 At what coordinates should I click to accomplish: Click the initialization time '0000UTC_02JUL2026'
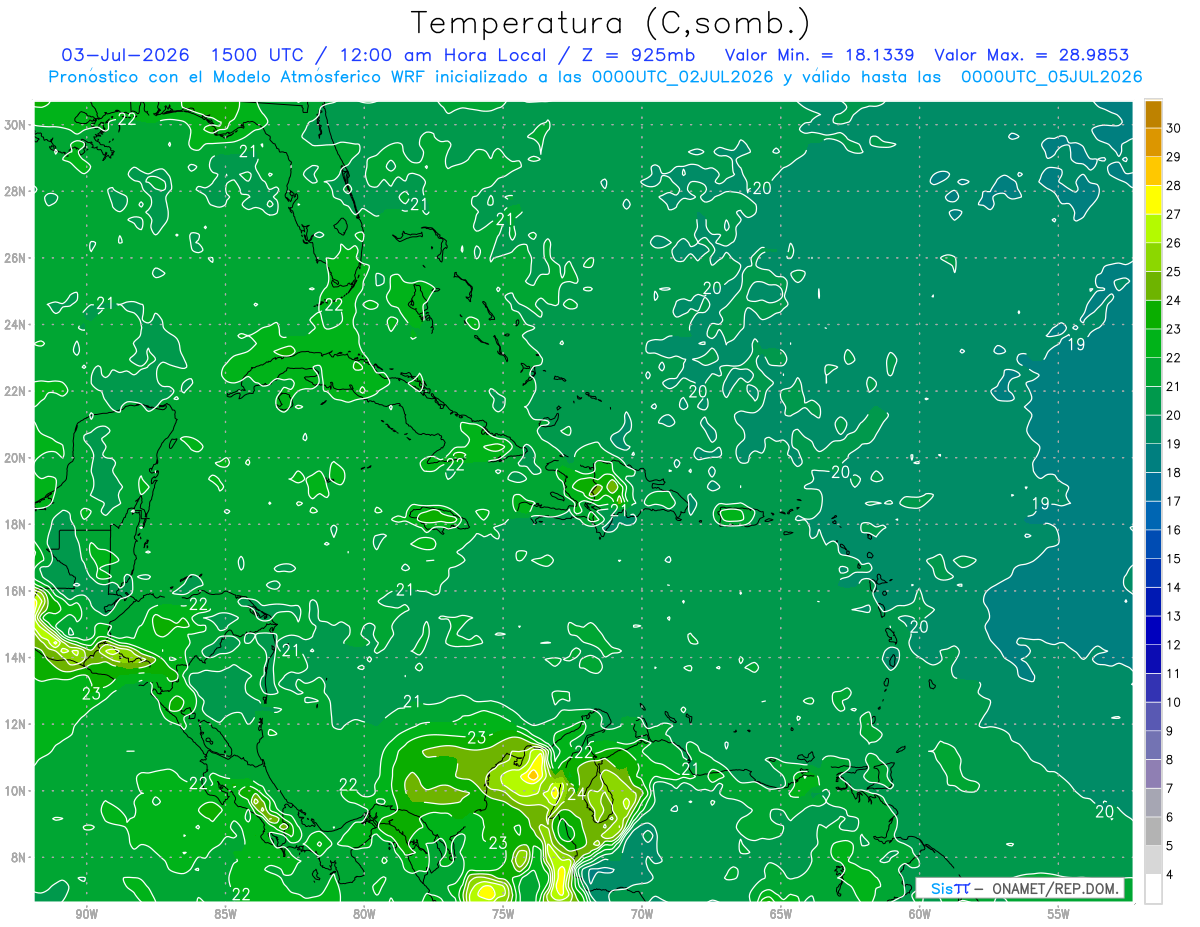pos(682,77)
